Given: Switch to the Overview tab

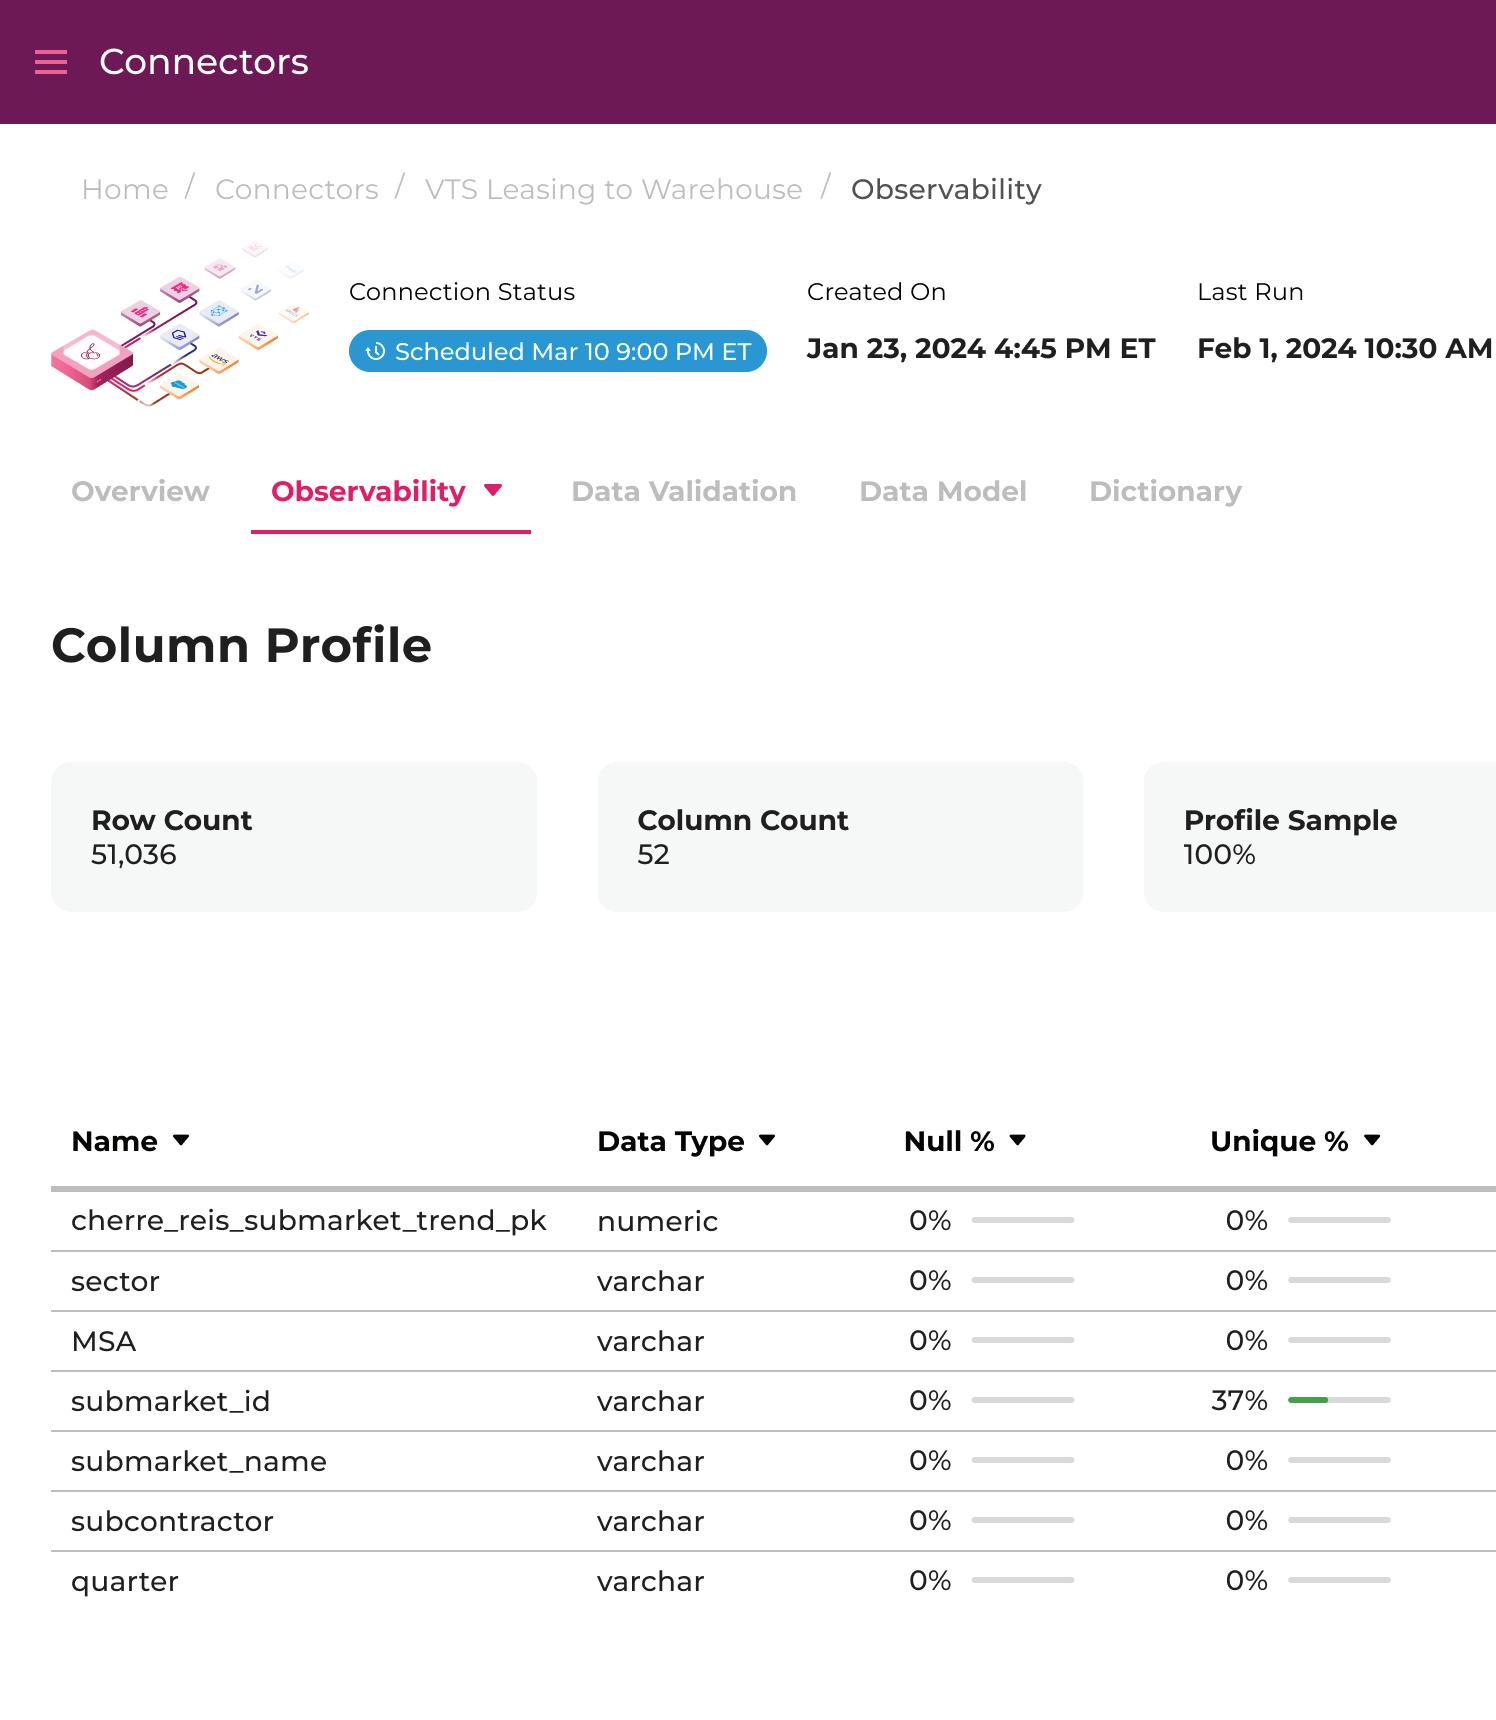Looking at the screenshot, I should [140, 491].
